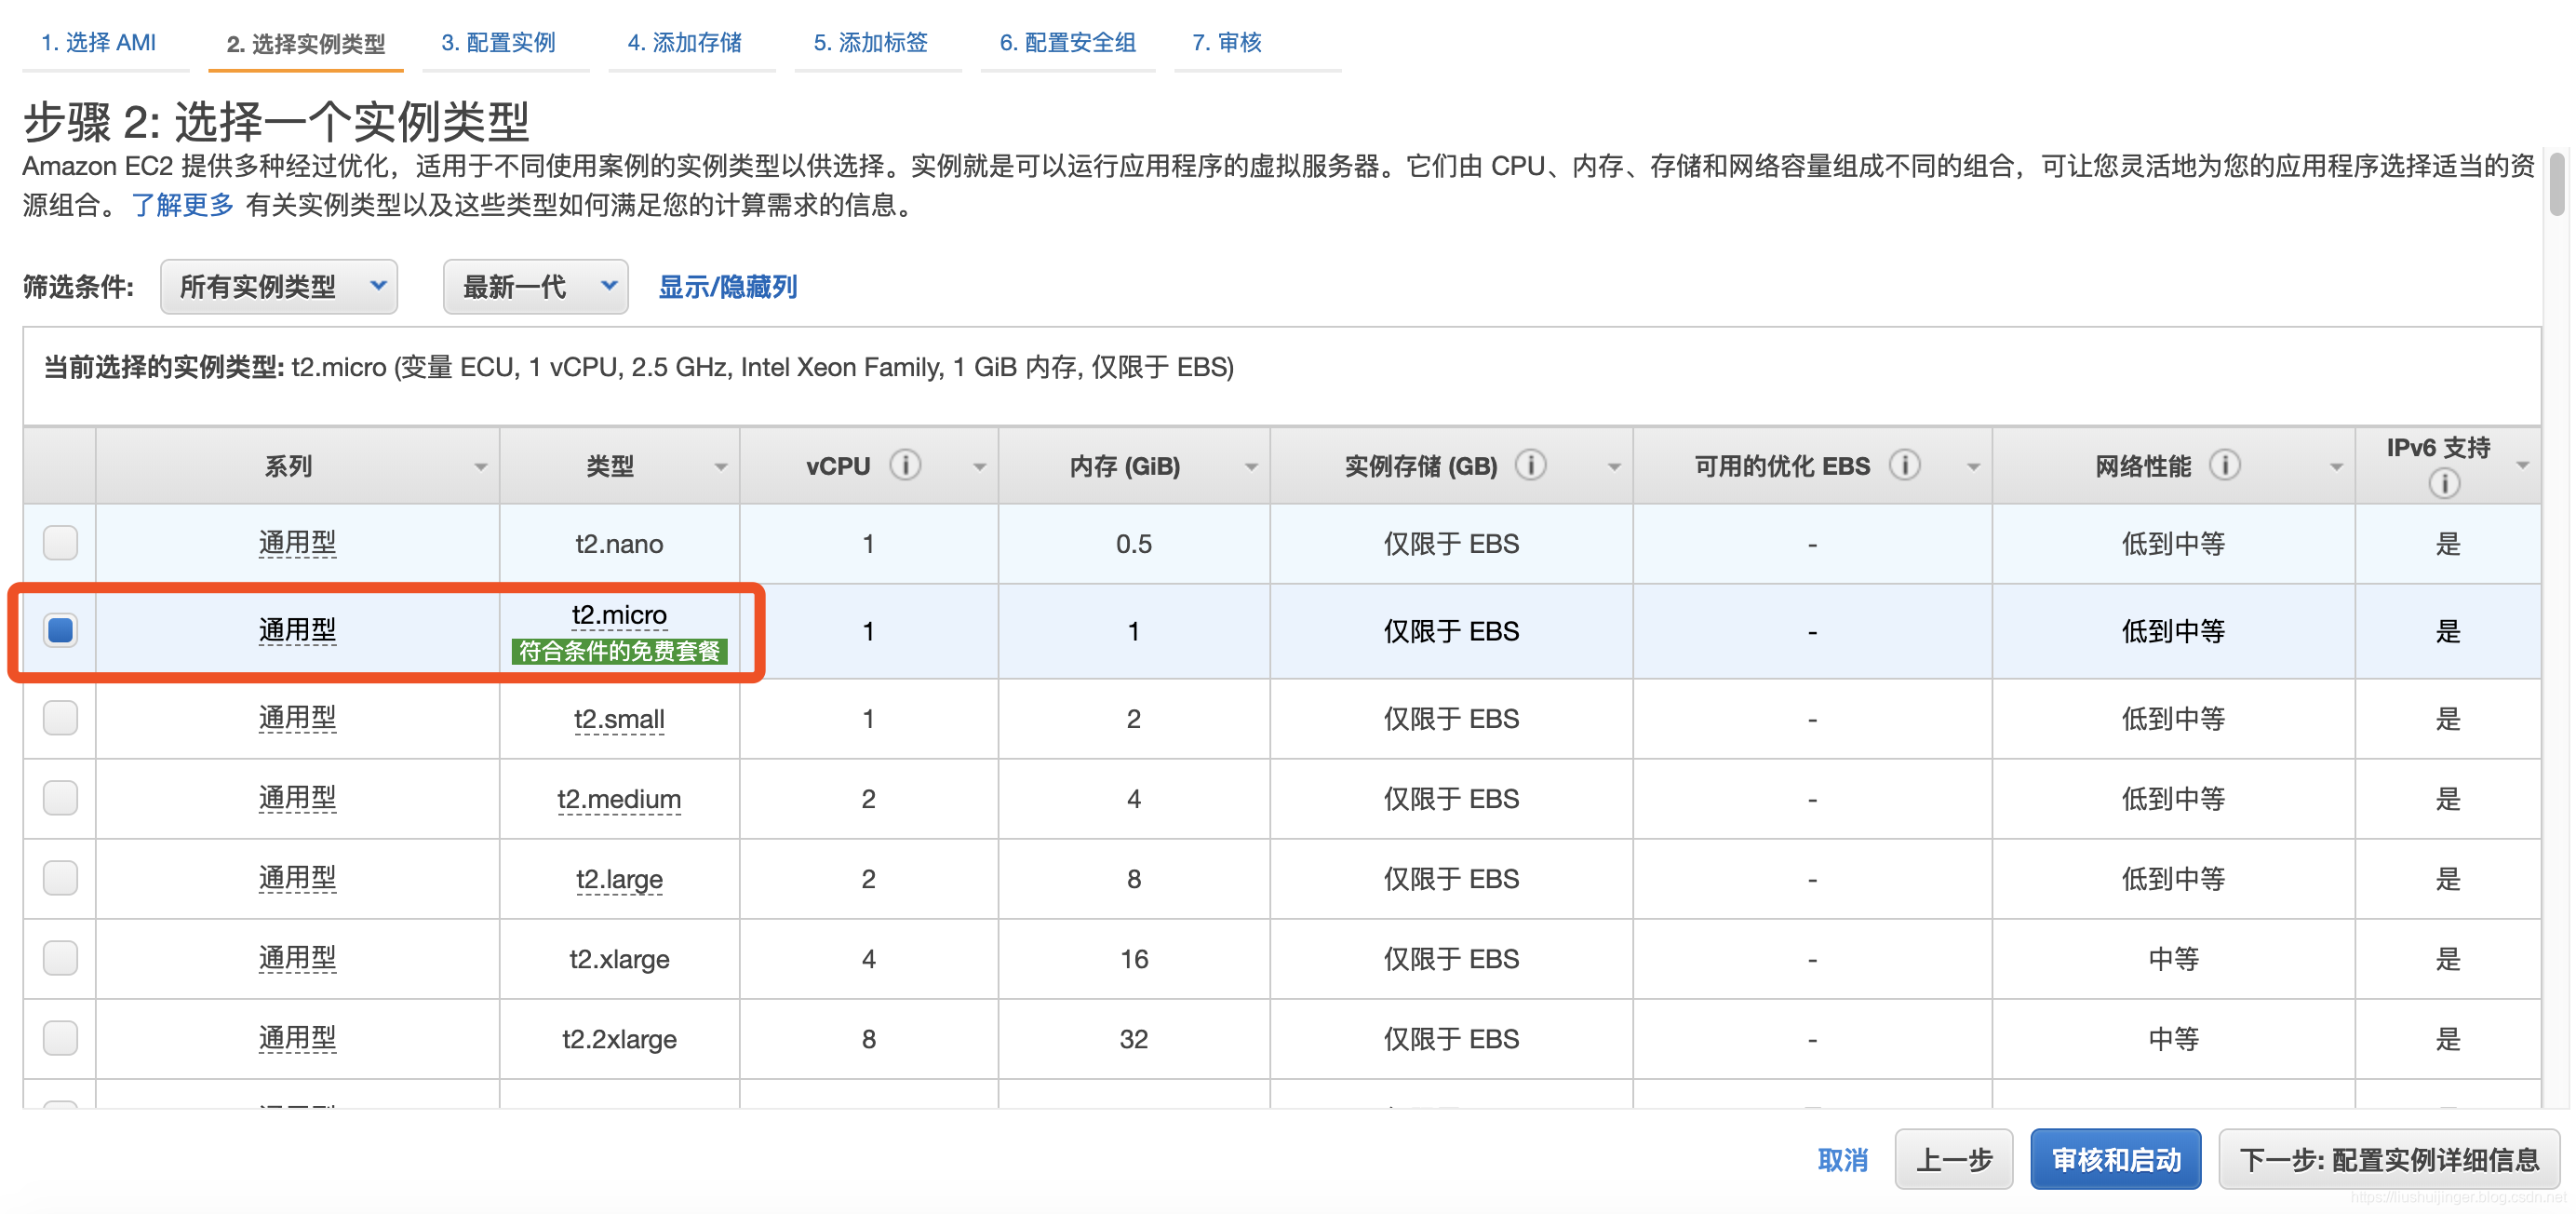Click the t2.large type link
Viewport: 2576px width, 1214px height.
pos(619,879)
